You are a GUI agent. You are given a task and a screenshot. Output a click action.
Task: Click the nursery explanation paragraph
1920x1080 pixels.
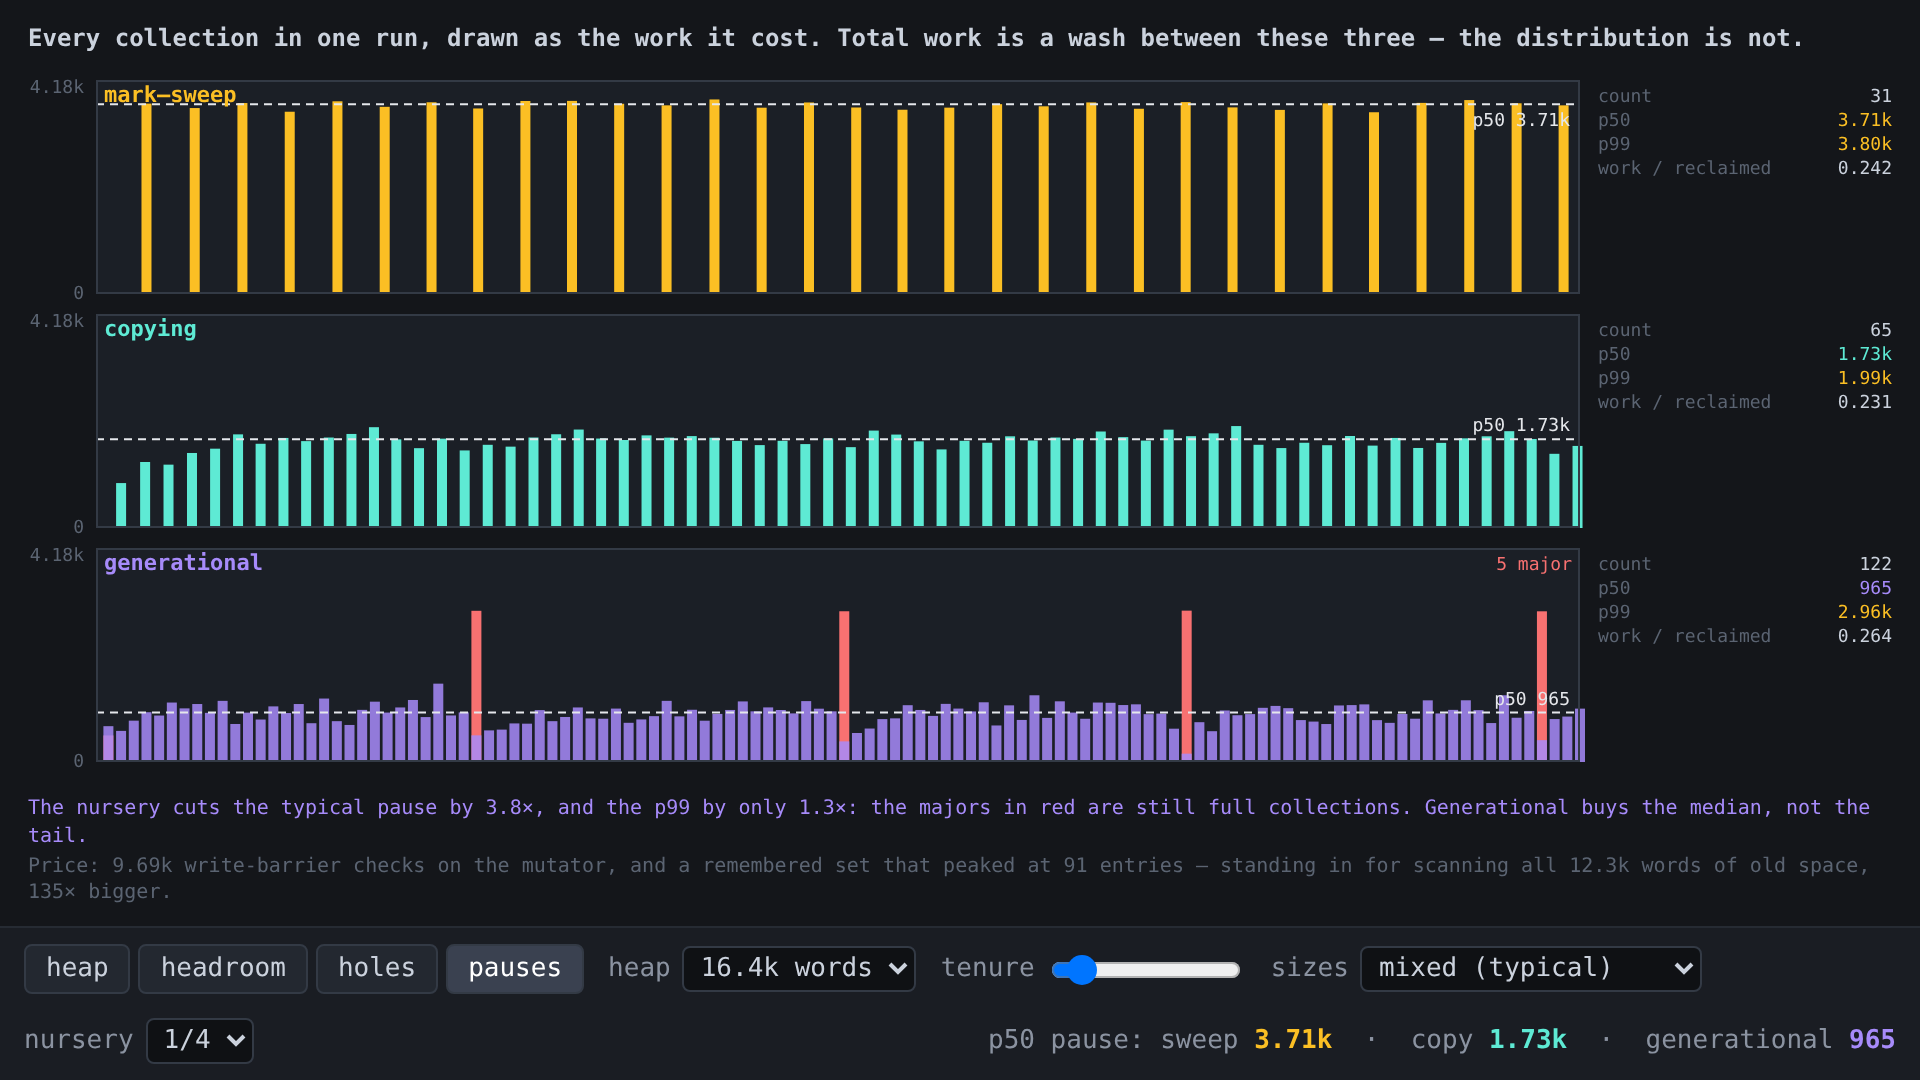point(949,820)
